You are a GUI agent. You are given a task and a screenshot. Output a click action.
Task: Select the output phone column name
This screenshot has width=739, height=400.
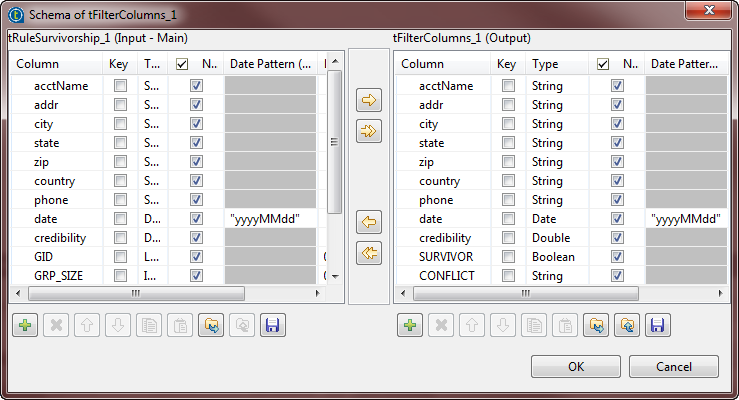[436, 200]
